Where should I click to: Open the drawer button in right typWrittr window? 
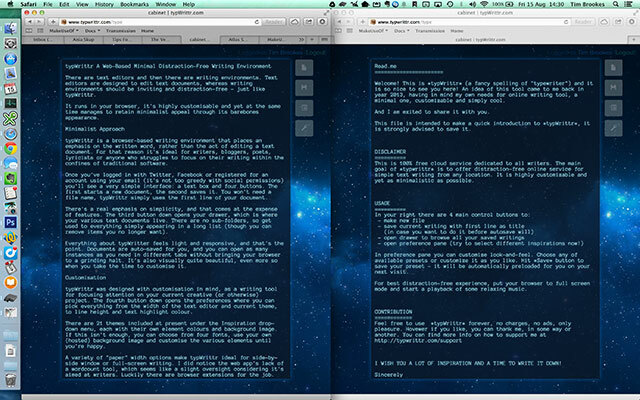pyautogui.click(x=613, y=108)
